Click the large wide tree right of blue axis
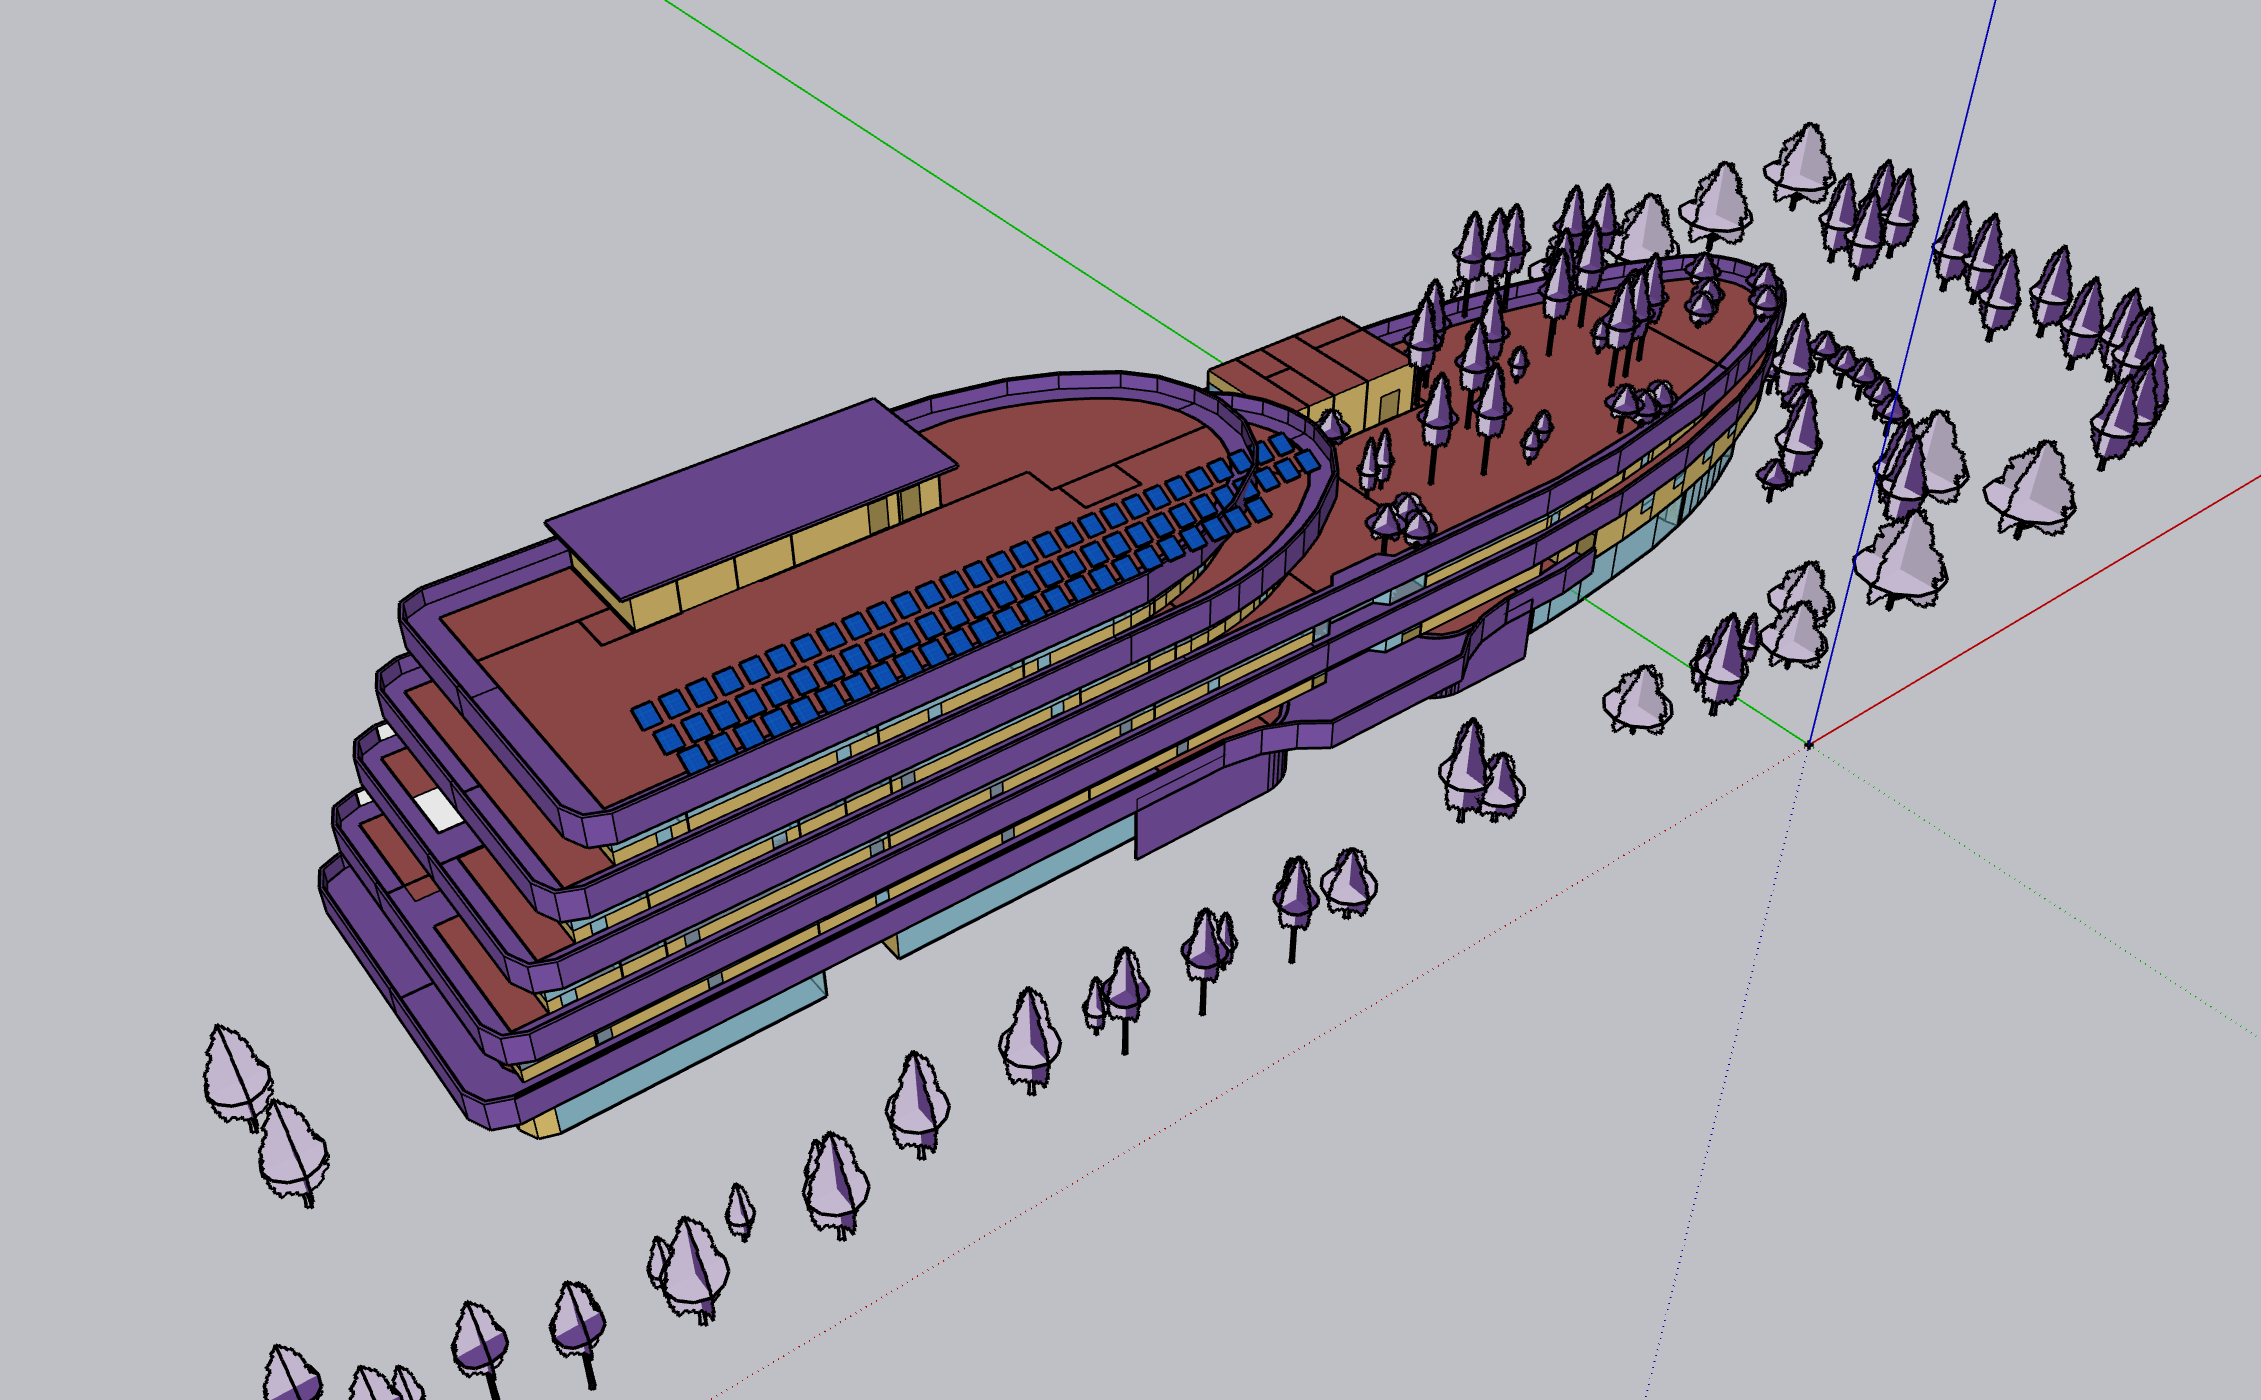Screen dimensions: 2261x1400 tap(2030, 490)
